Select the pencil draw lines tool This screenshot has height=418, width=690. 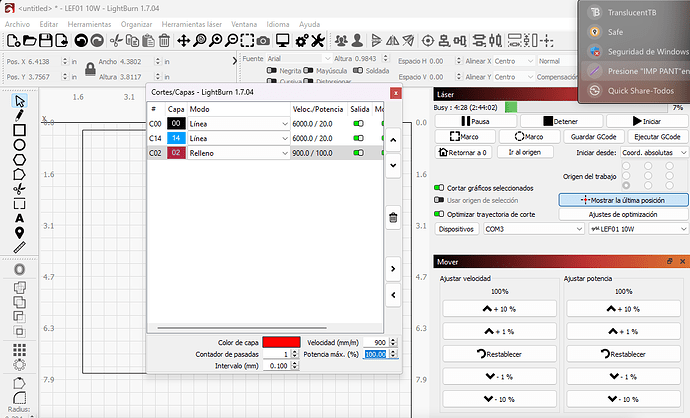click(x=19, y=115)
